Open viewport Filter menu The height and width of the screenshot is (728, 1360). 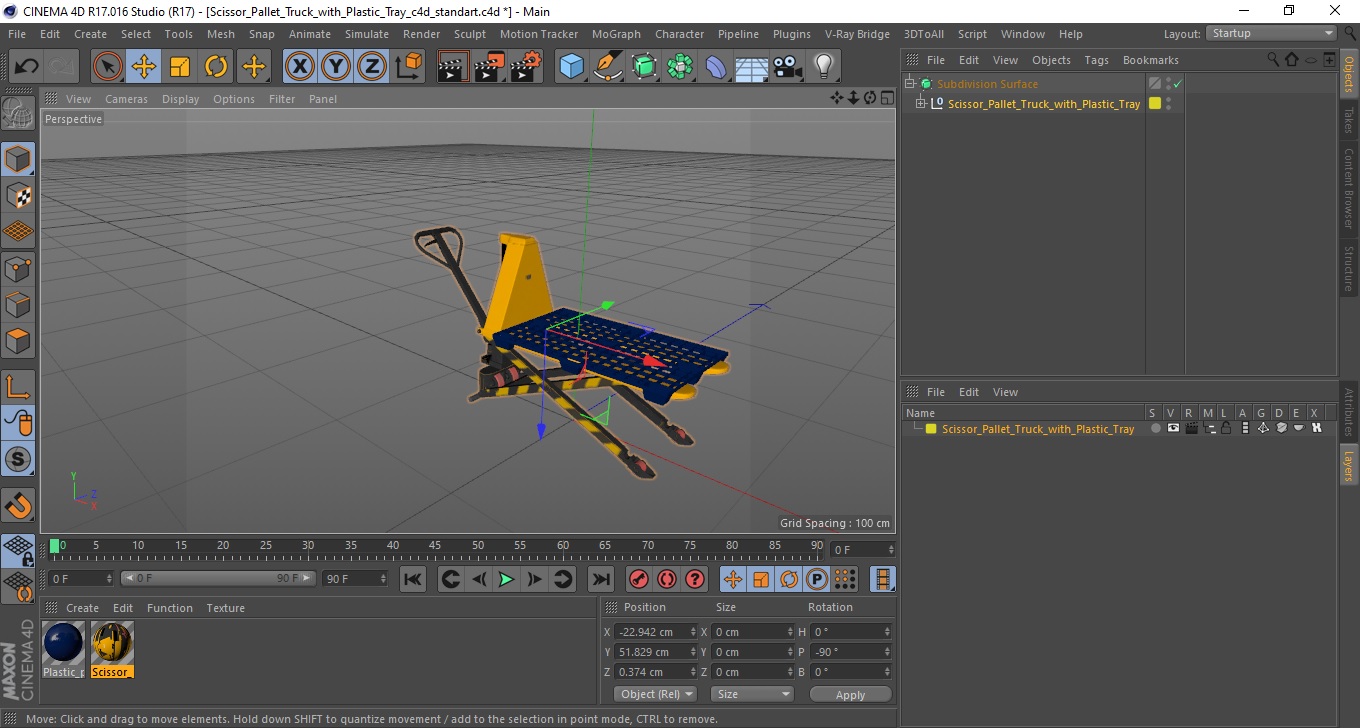(282, 99)
